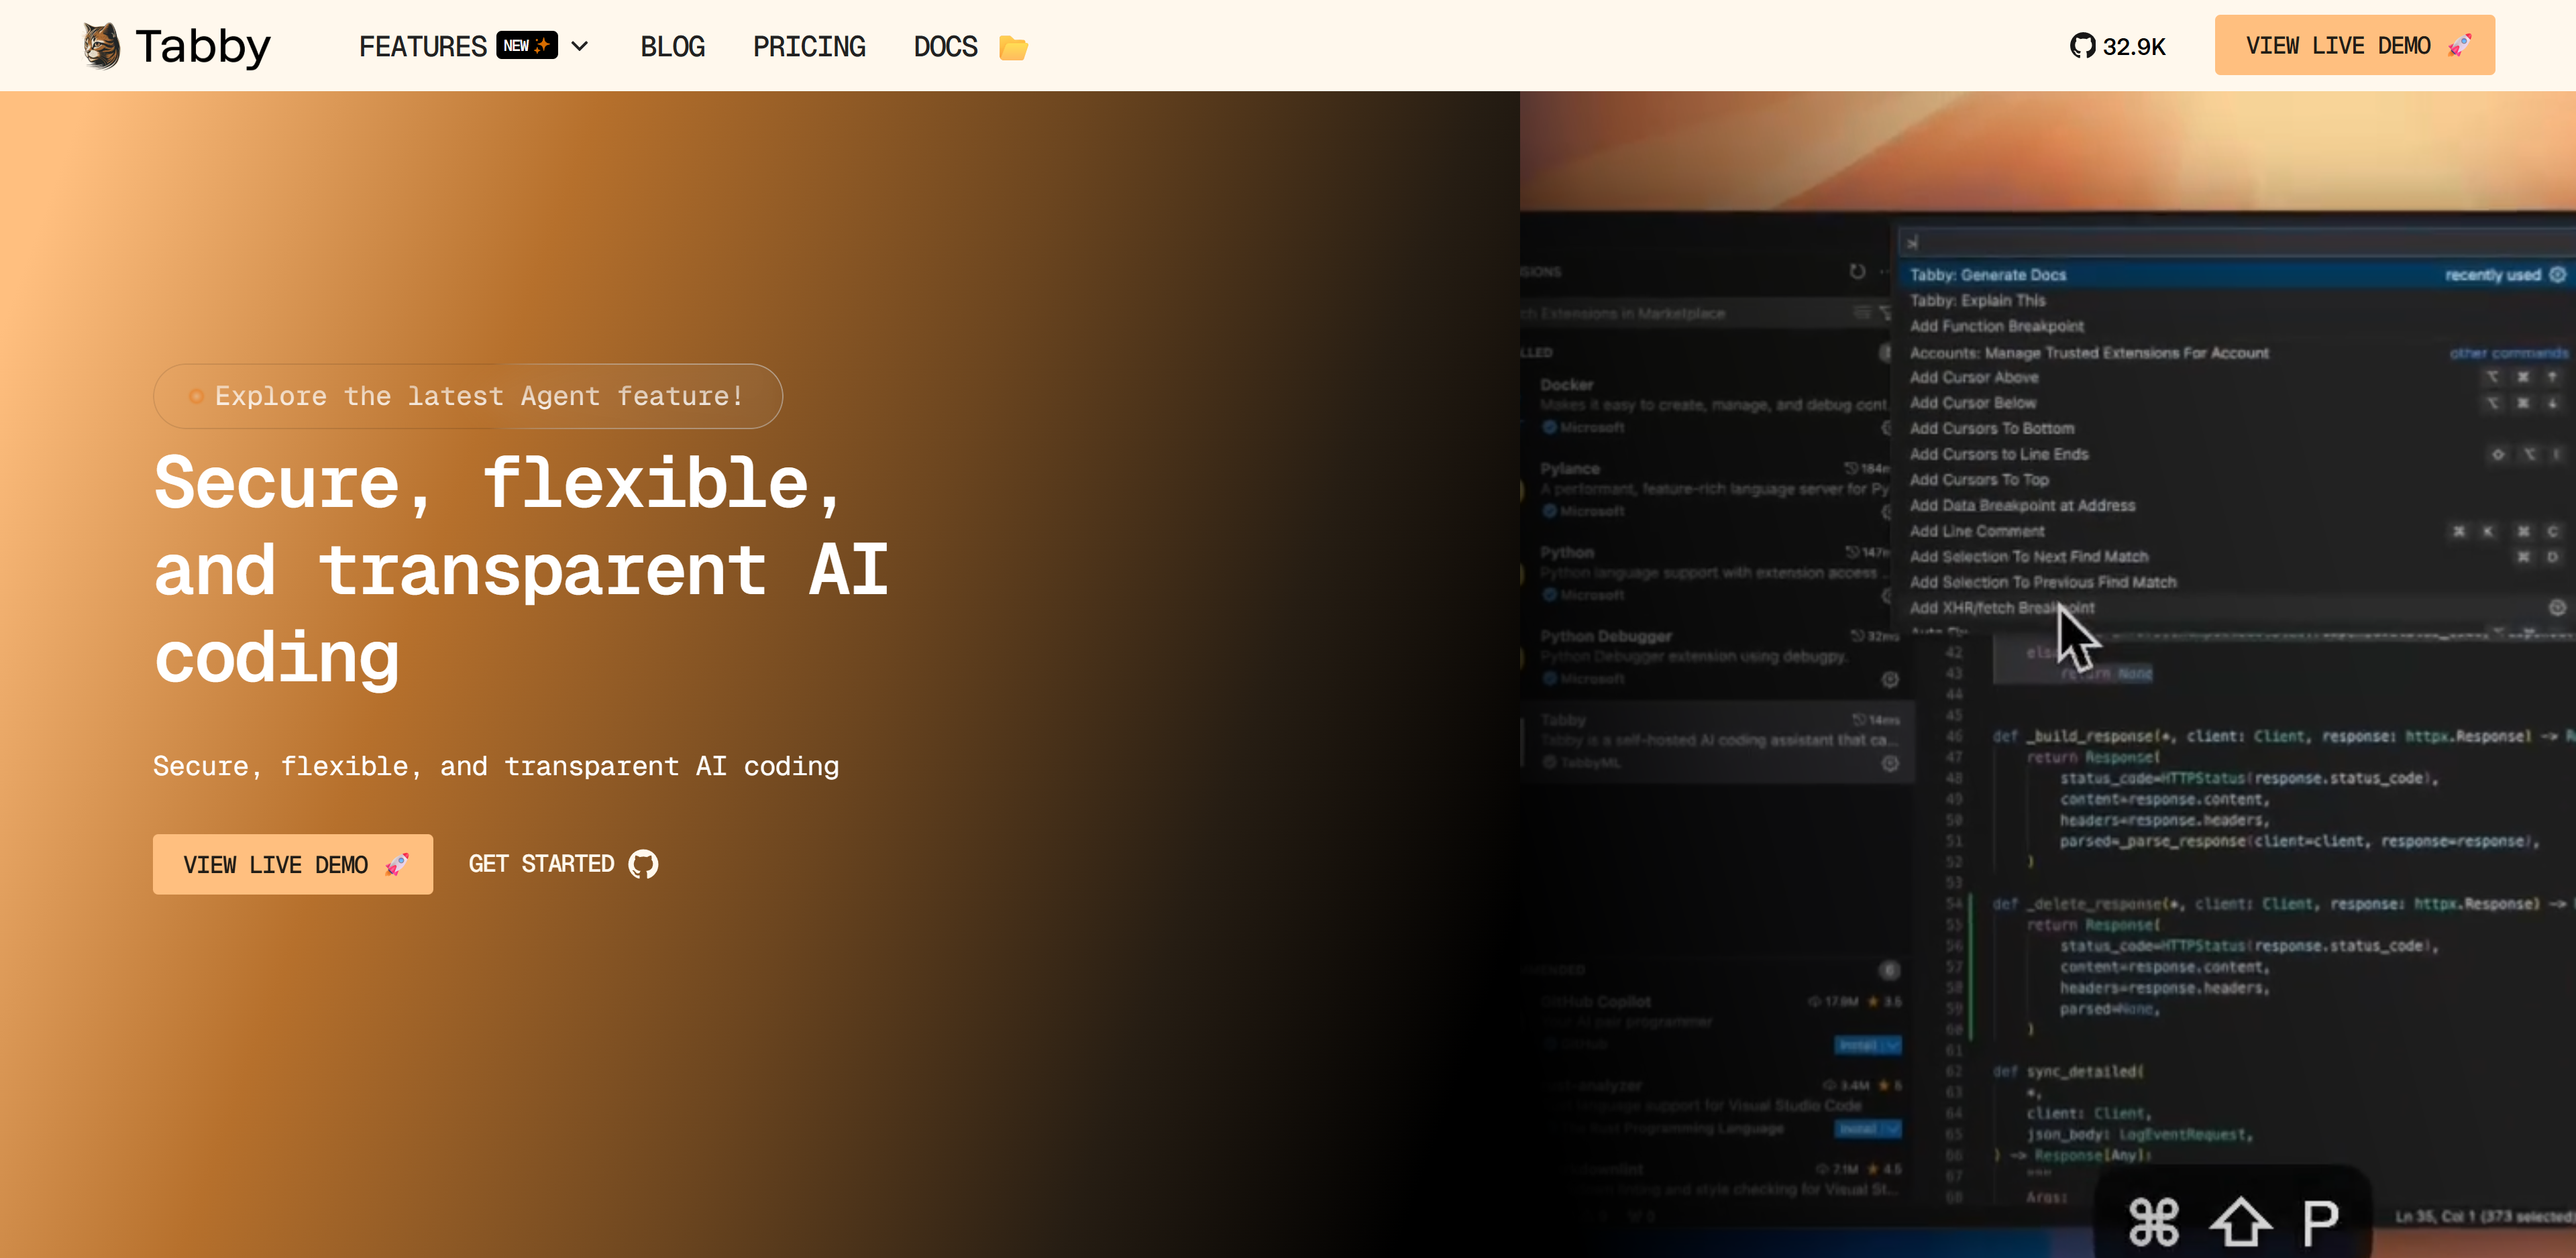Click the orange dot in Agent banner
Screen dimensions: 2576x1258
click(x=196, y=397)
